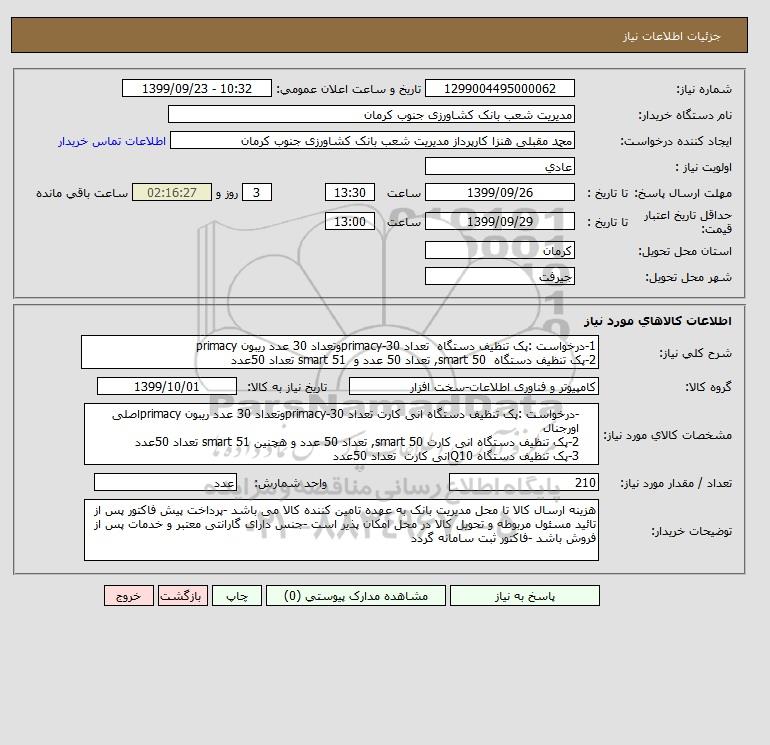
Task: Click goods need date 1399/10/01
Action: point(167,386)
